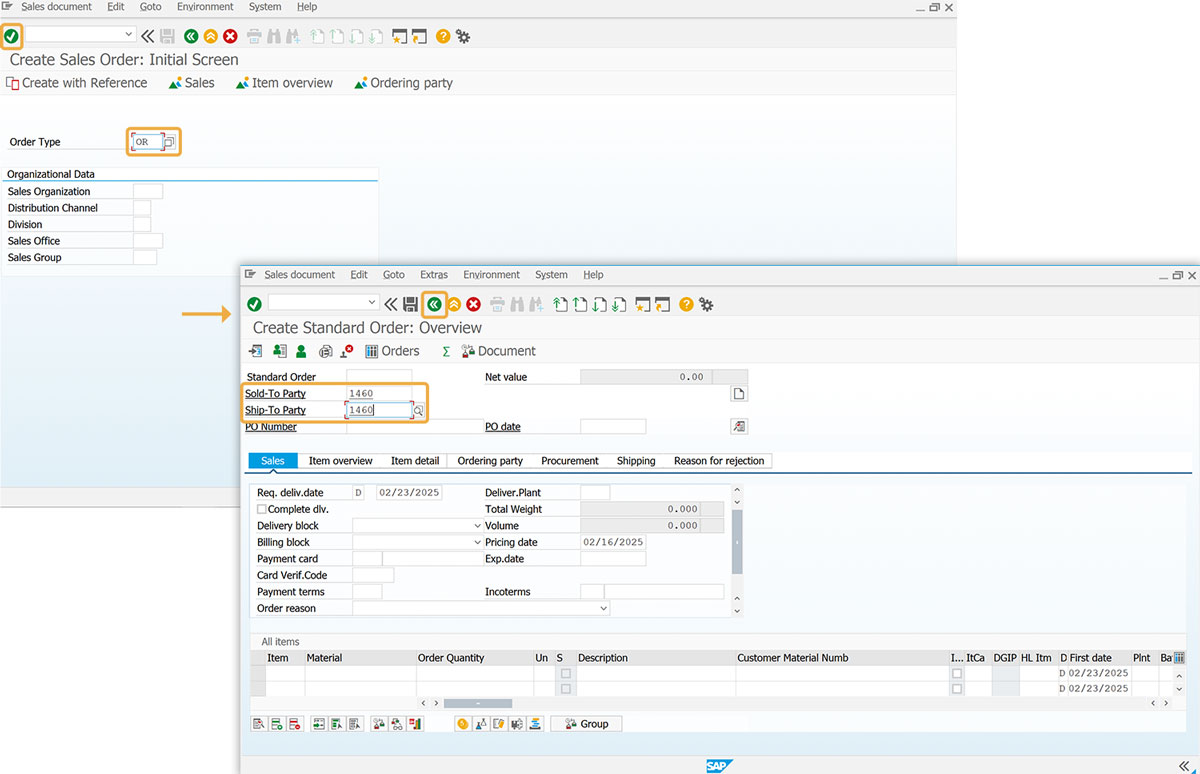Open Order Type value help button
This screenshot has height=774, width=1200.
(x=170, y=142)
